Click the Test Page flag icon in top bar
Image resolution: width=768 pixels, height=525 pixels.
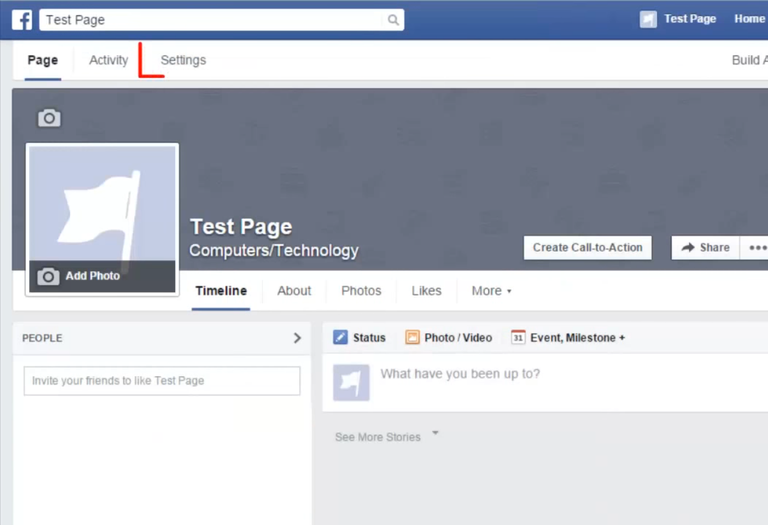(649, 19)
